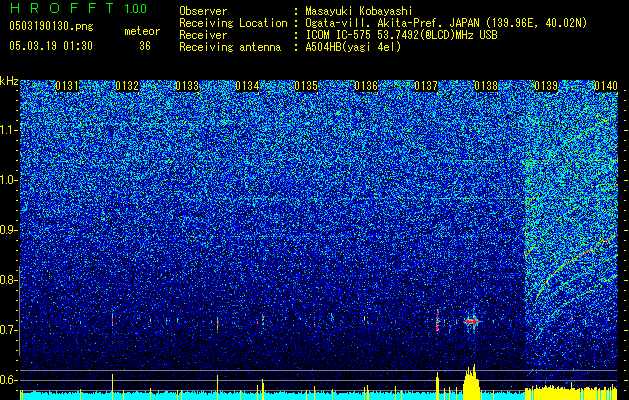
Task: Click the 'meteor' count label
Action: point(142,31)
